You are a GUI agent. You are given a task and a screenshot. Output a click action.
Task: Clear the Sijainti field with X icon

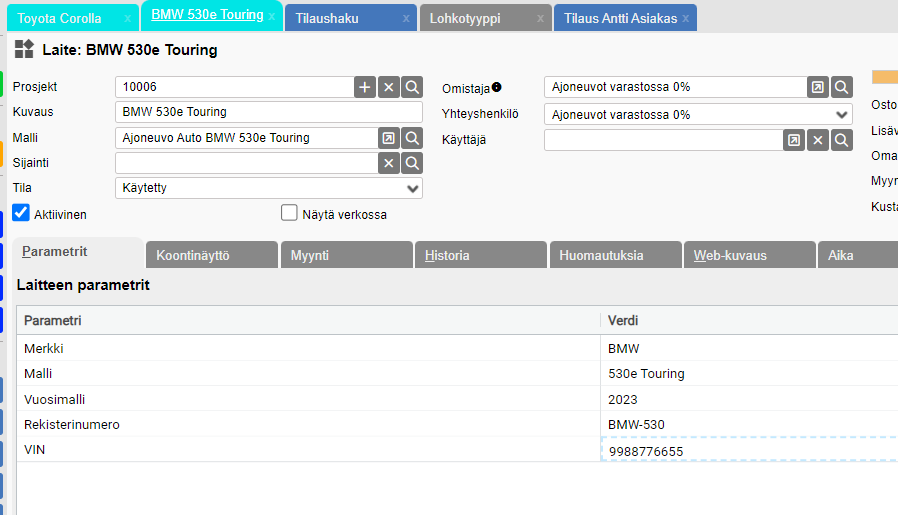[x=389, y=163]
